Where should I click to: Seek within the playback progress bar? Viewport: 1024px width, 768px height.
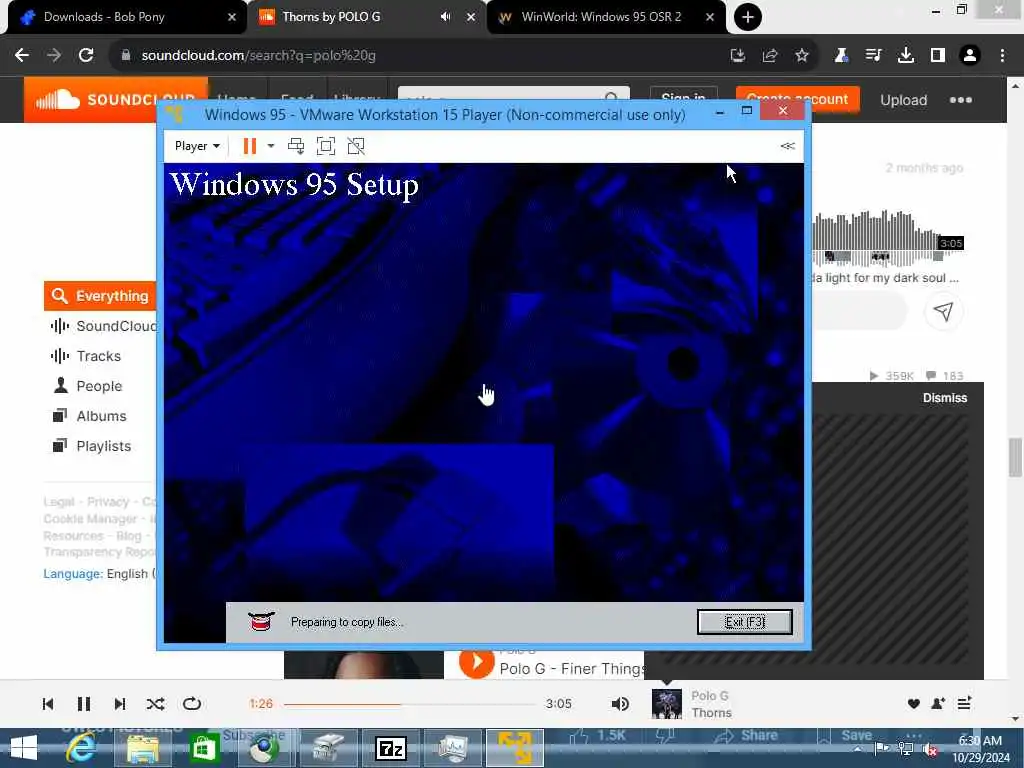(409, 704)
